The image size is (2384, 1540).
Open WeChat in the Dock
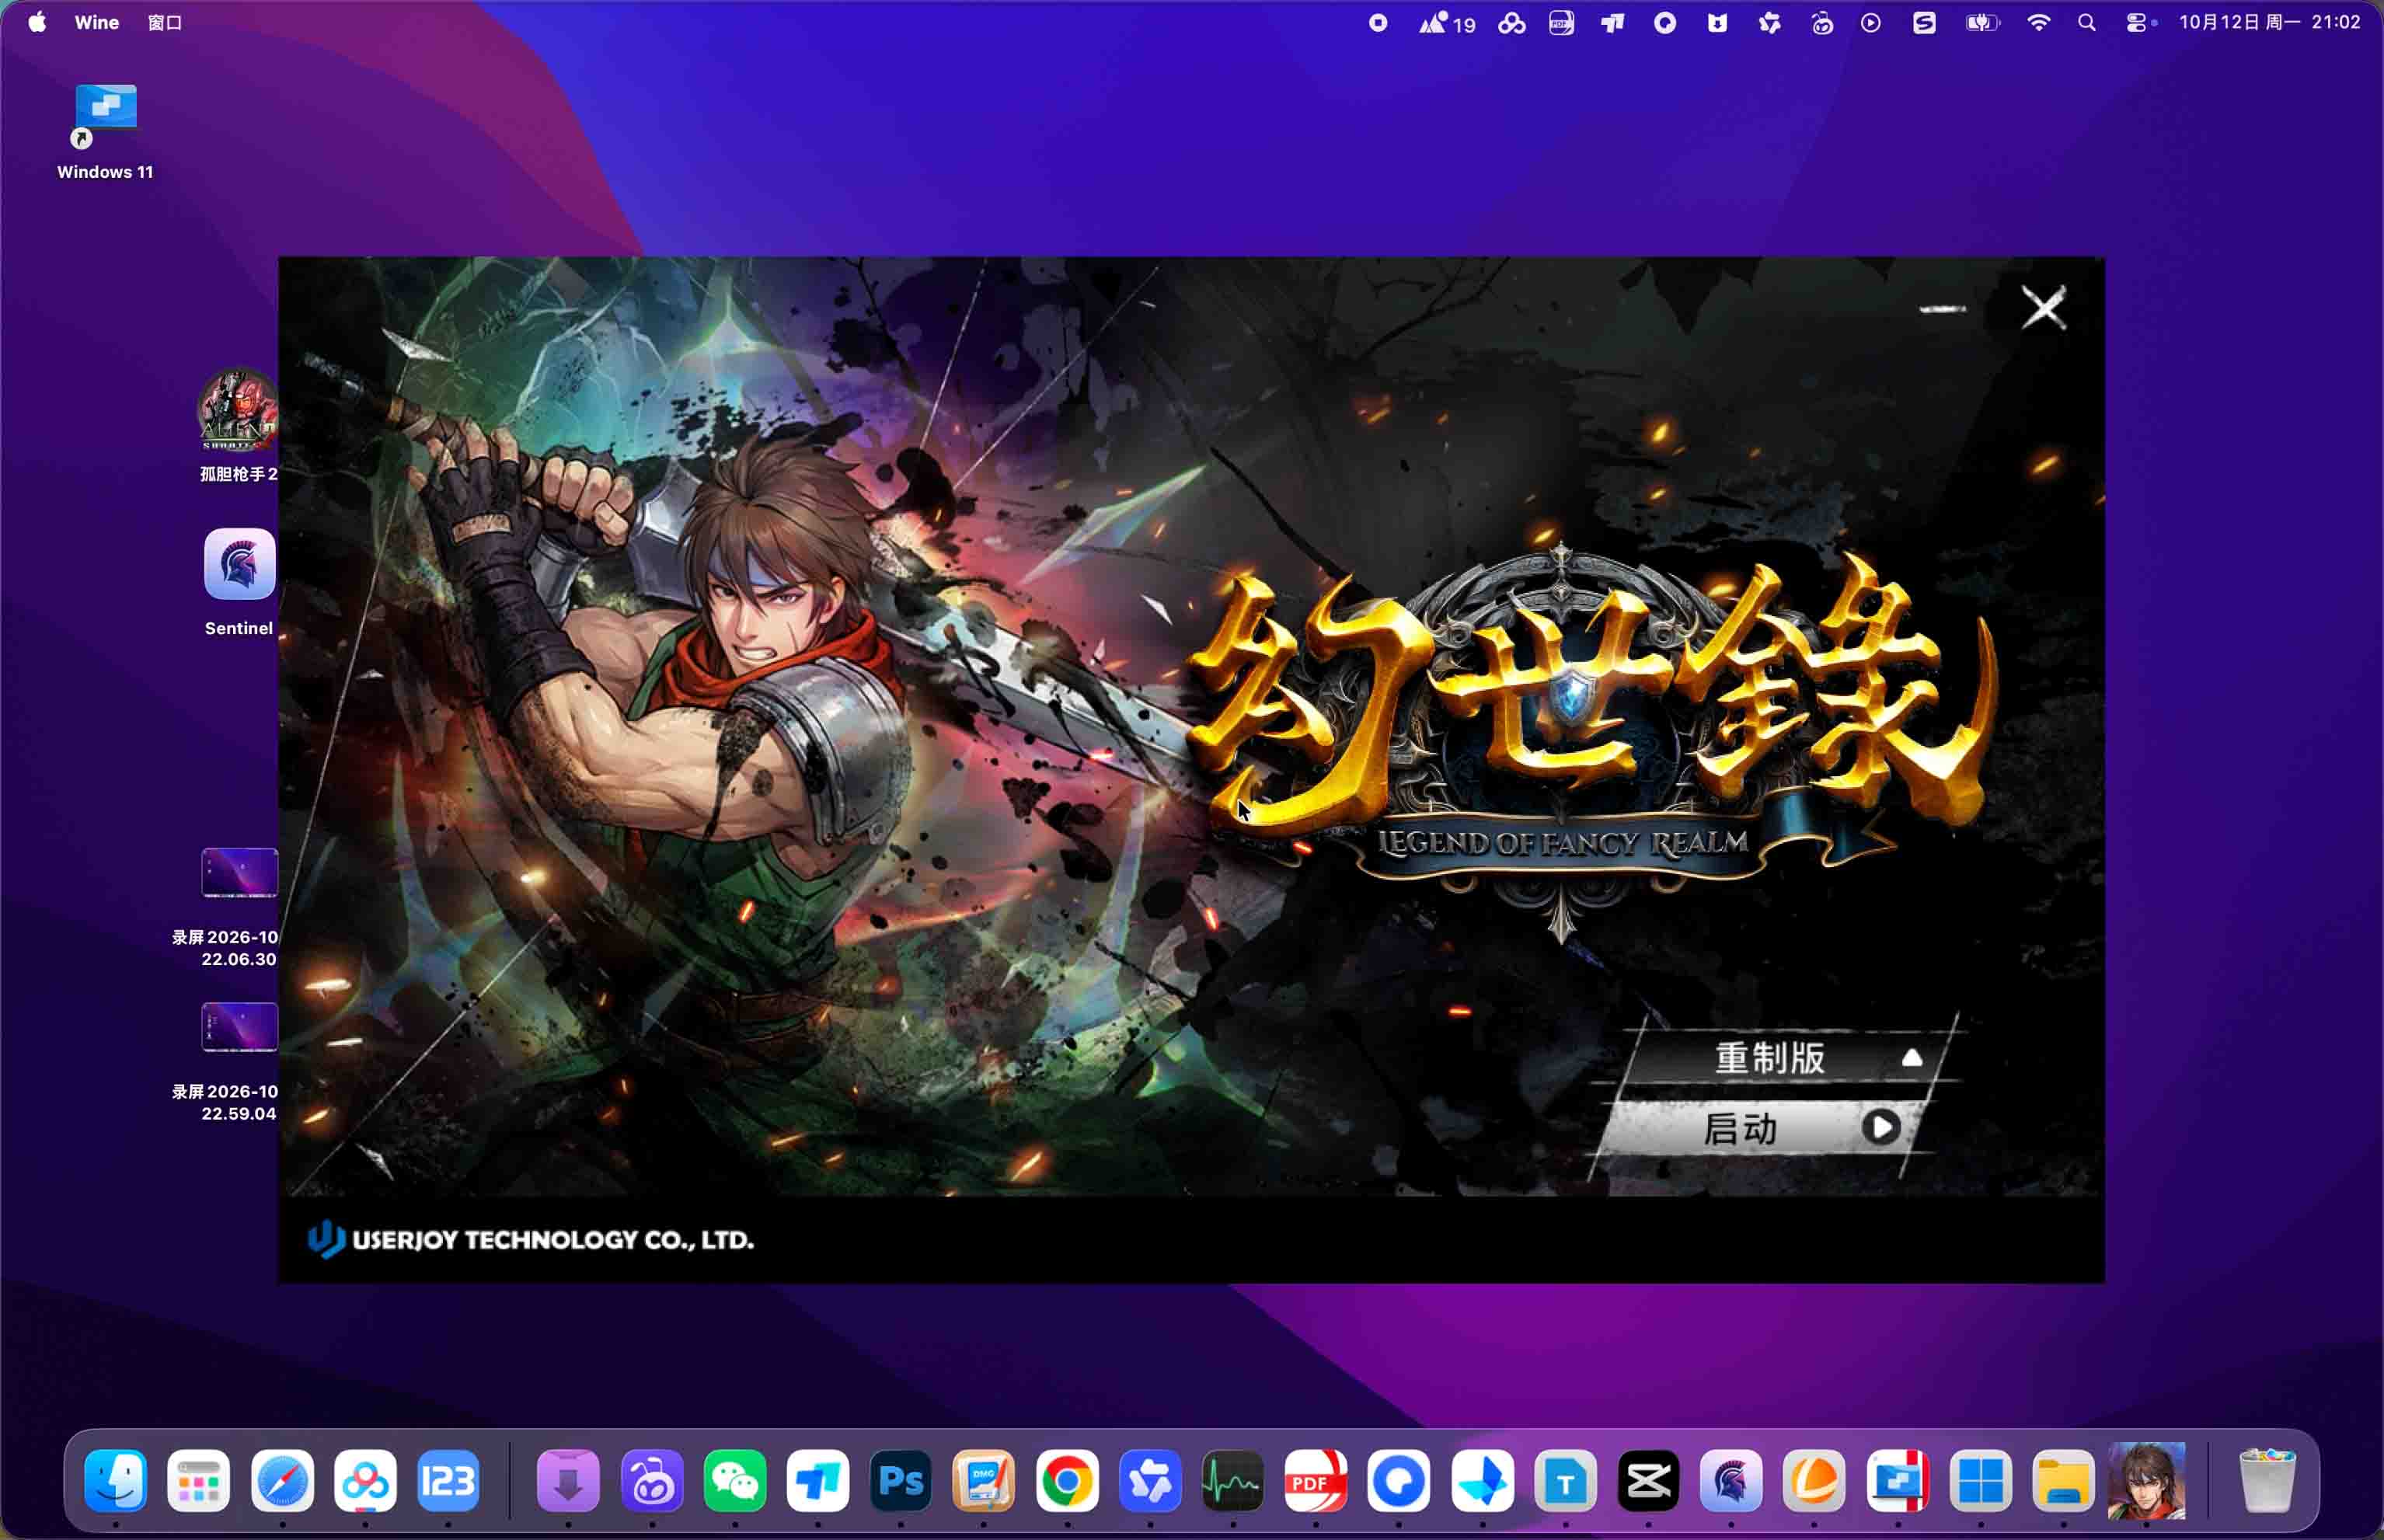point(735,1480)
